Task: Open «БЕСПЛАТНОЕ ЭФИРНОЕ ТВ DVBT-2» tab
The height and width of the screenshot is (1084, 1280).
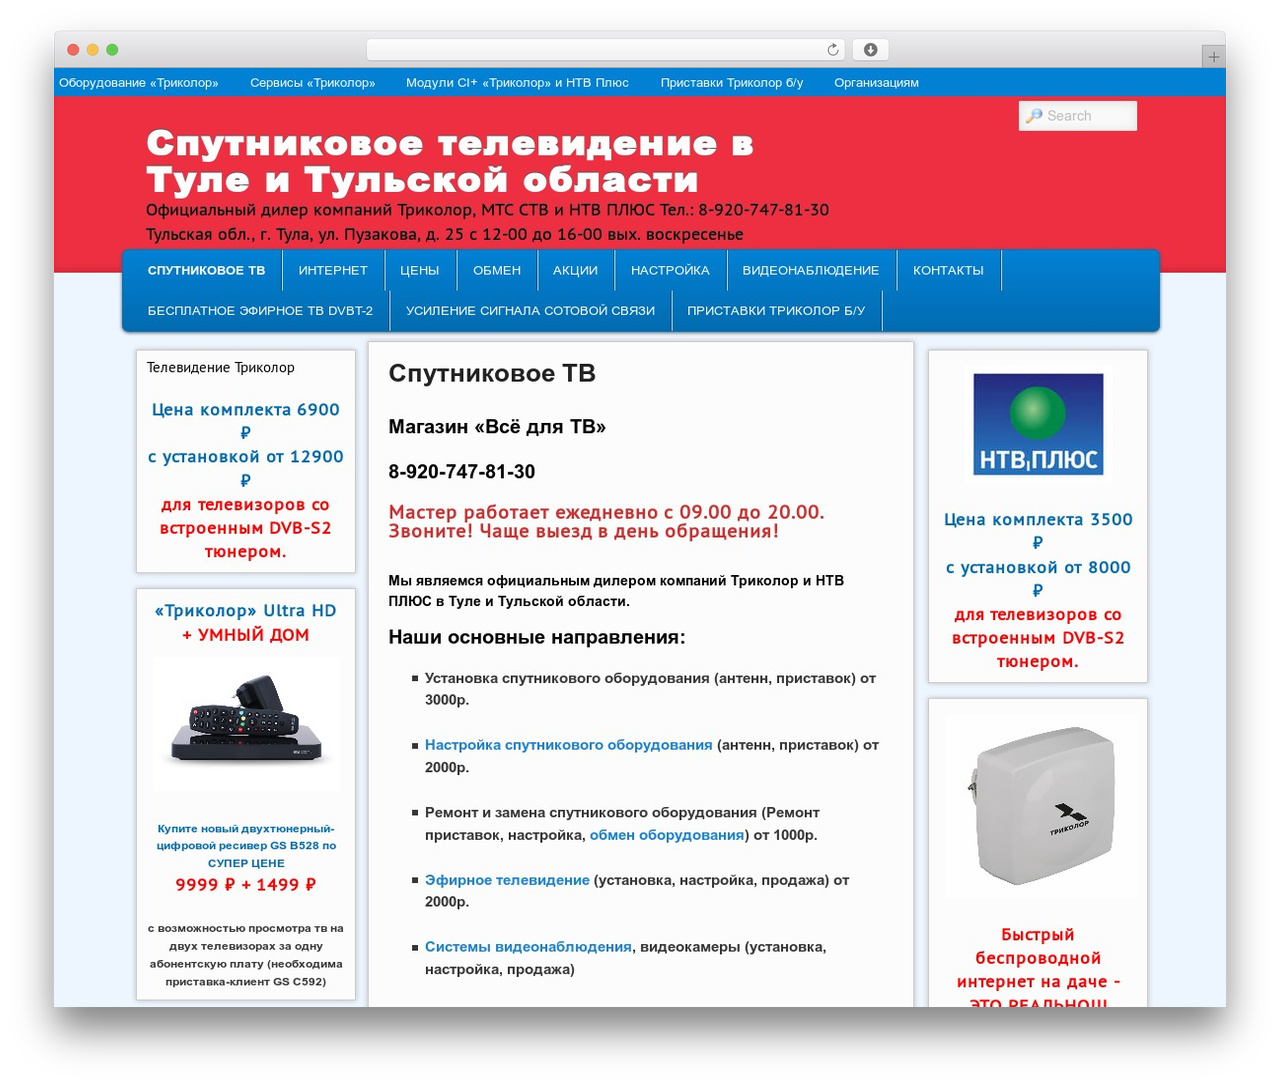Action: click(x=260, y=311)
